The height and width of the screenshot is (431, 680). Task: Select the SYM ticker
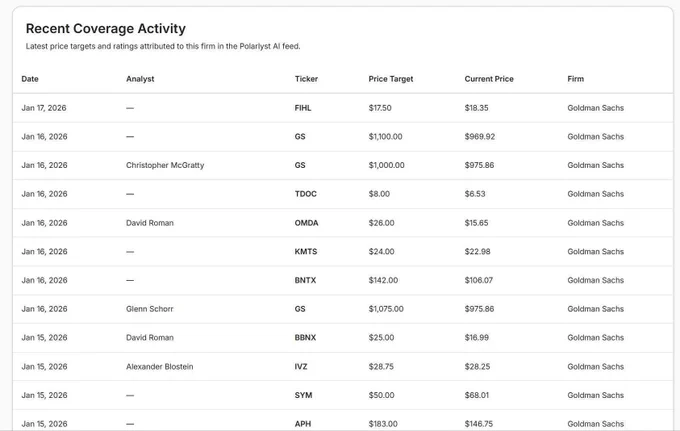pos(303,395)
